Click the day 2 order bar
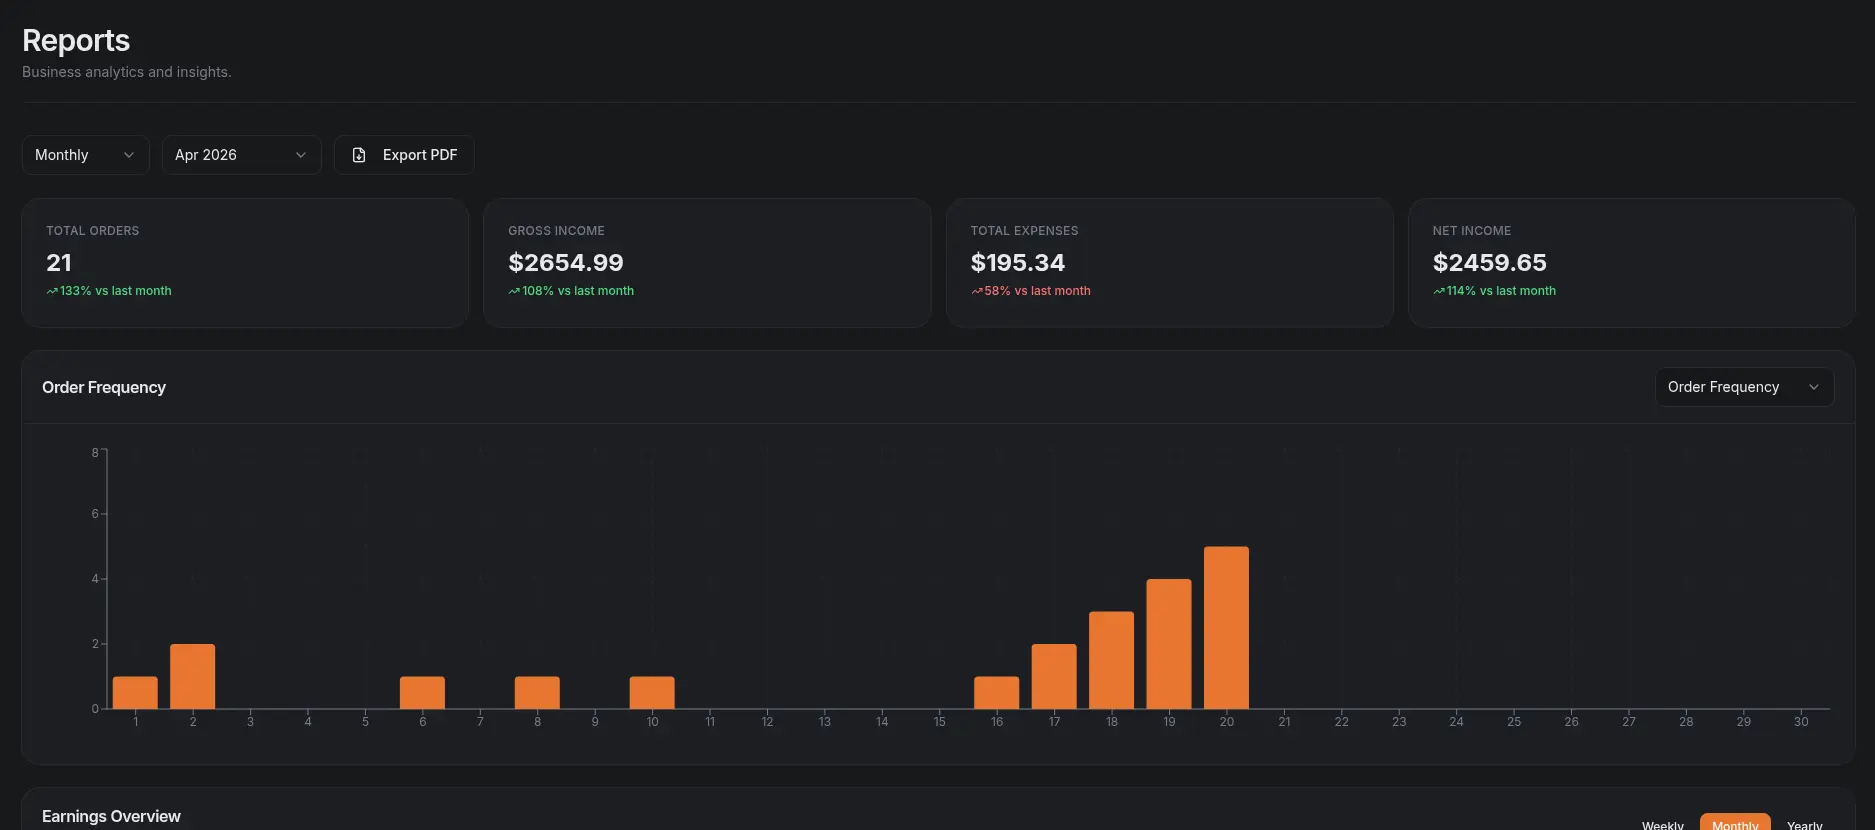Screen dimensions: 1875x830 click(193, 677)
